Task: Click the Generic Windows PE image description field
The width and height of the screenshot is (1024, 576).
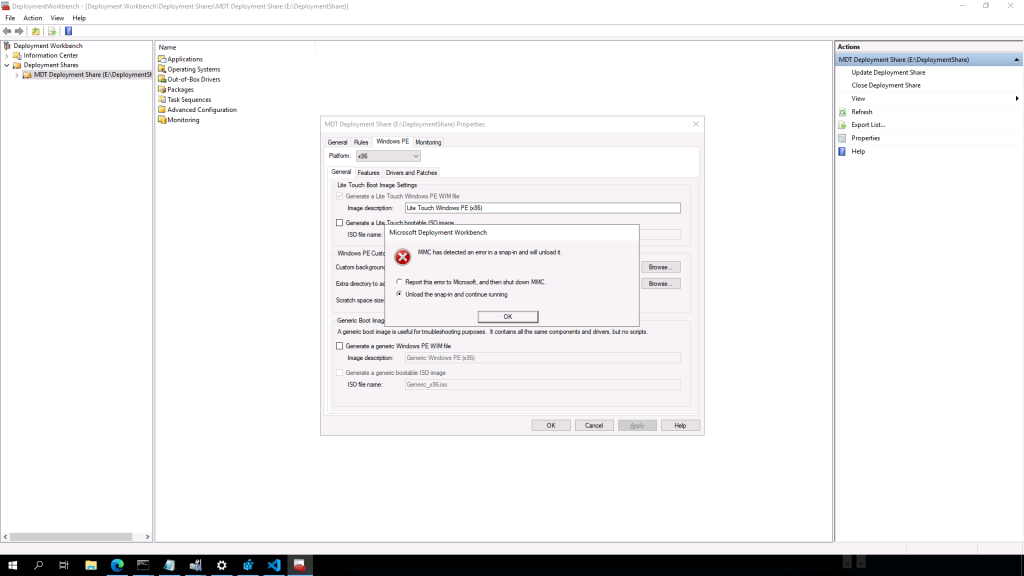Action: click(x=543, y=358)
